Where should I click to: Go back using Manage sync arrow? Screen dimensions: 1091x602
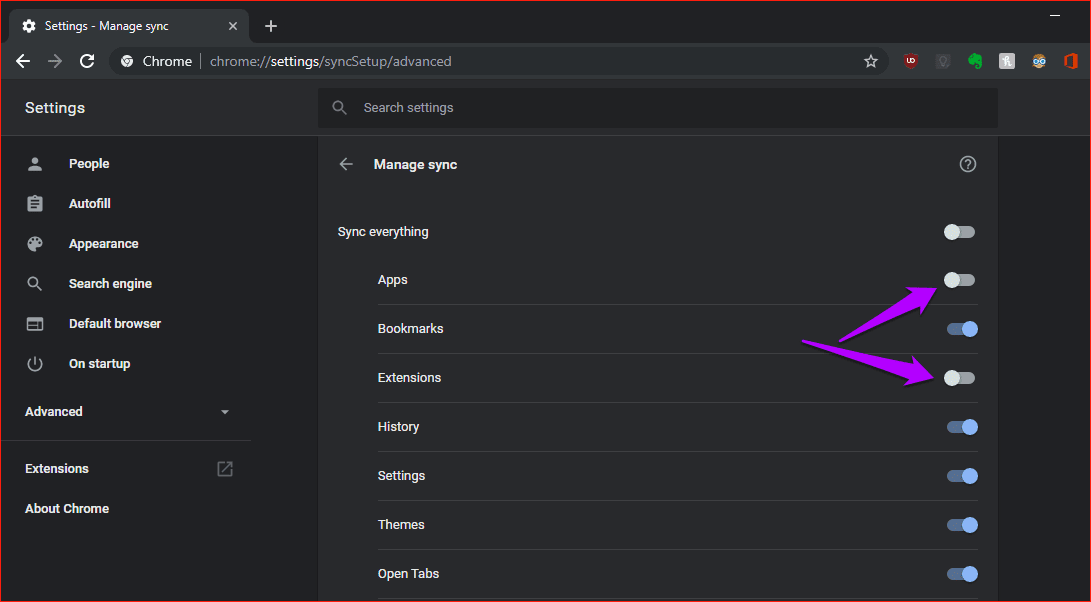click(x=346, y=164)
